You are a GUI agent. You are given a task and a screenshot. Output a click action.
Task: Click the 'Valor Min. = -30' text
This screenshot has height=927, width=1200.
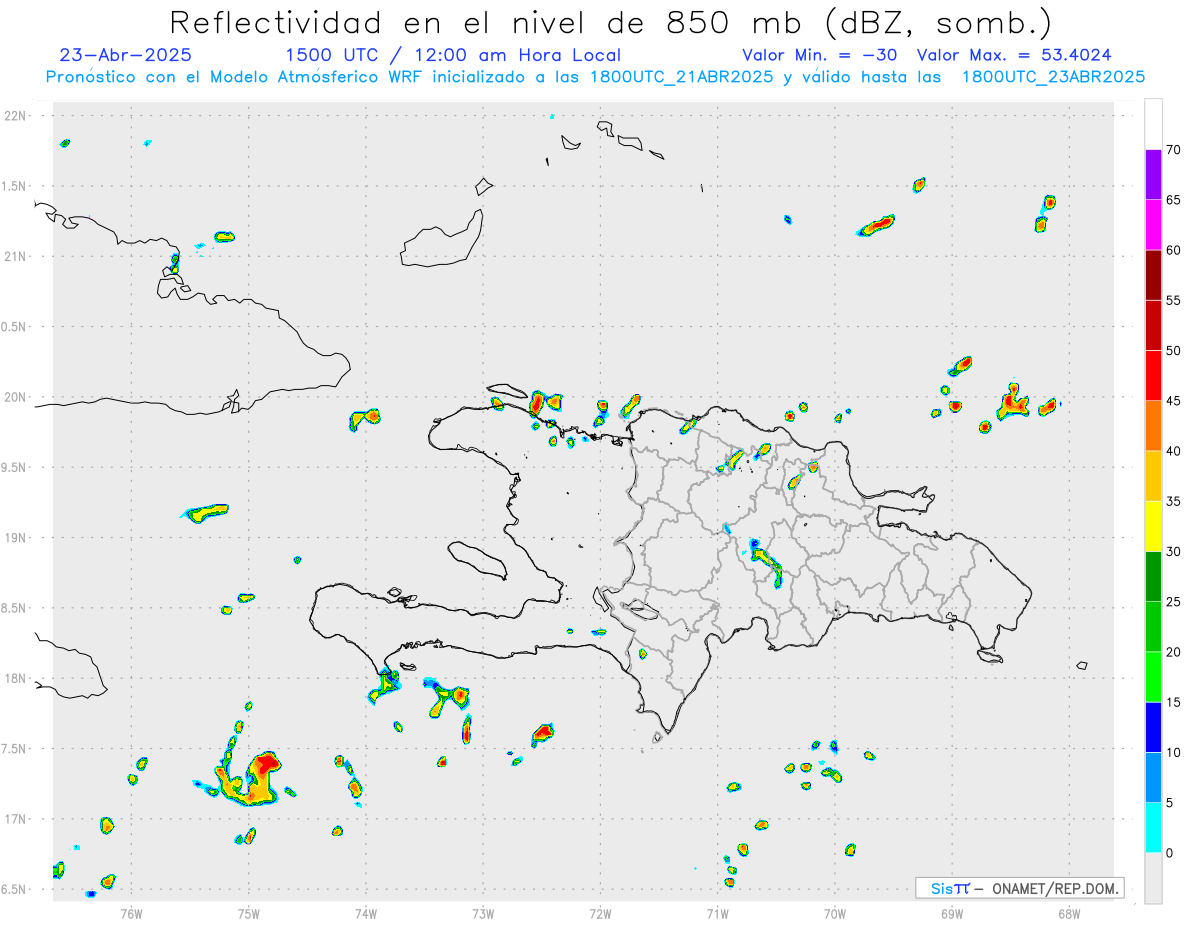tap(820, 55)
